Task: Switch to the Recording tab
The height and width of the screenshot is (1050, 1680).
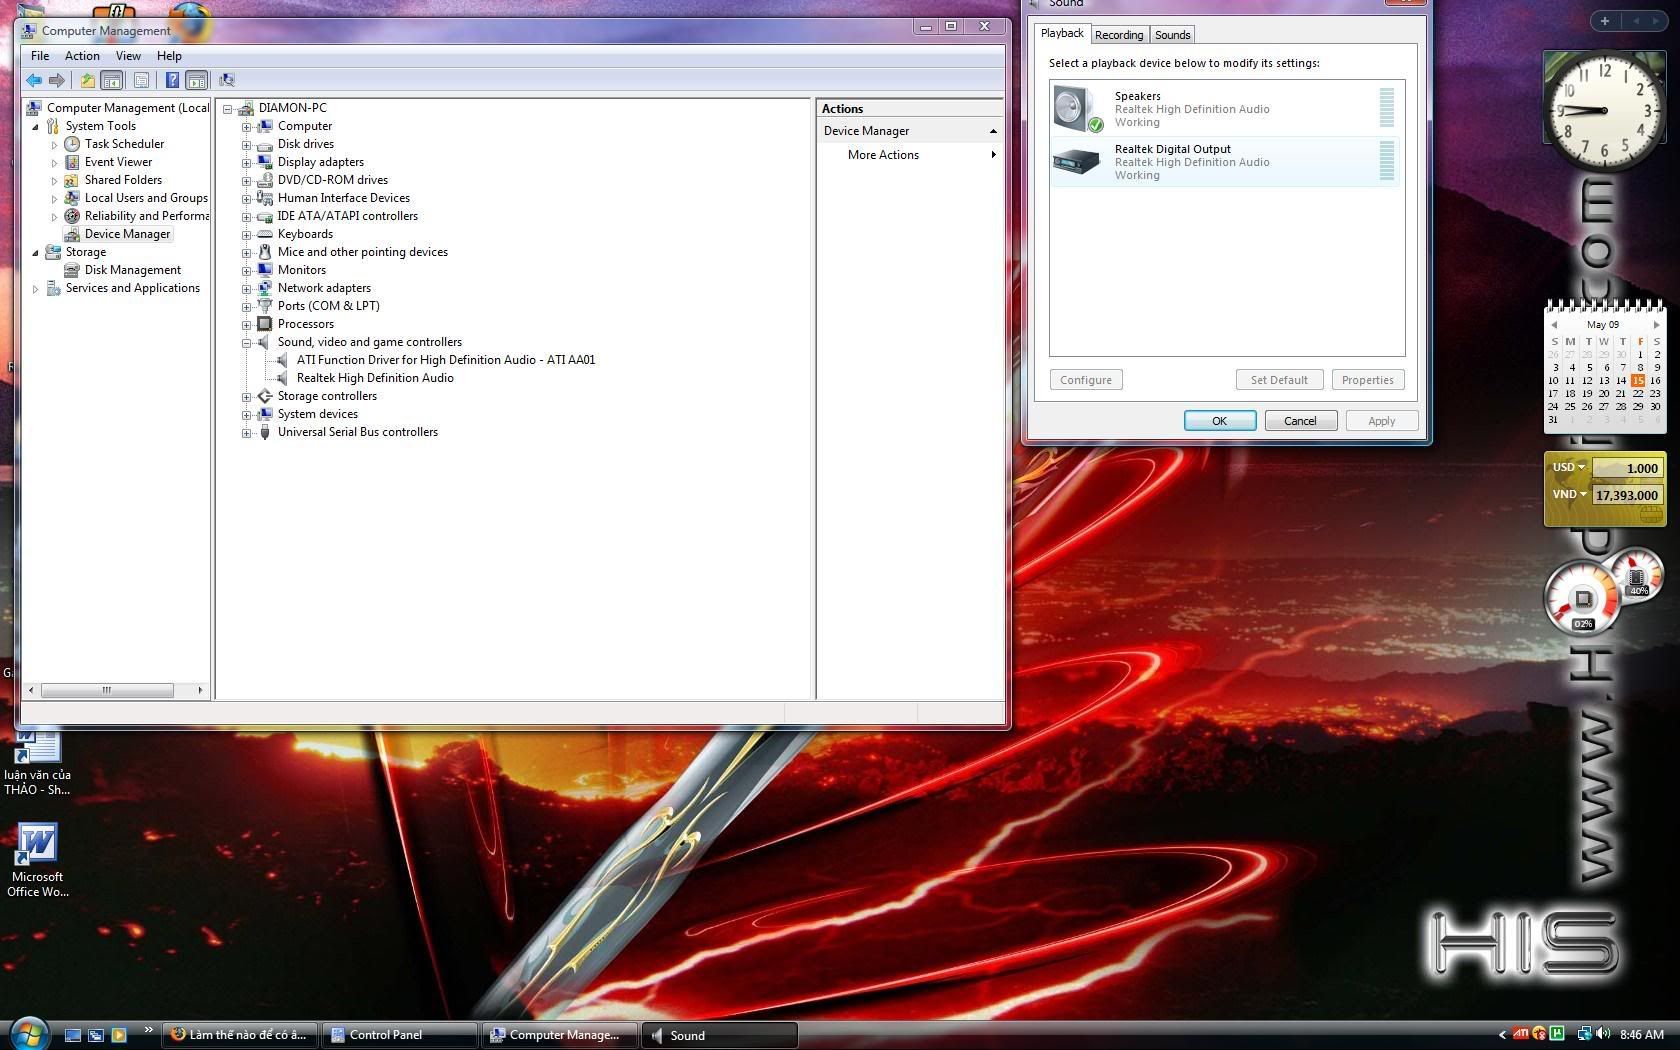Action: tap(1119, 35)
